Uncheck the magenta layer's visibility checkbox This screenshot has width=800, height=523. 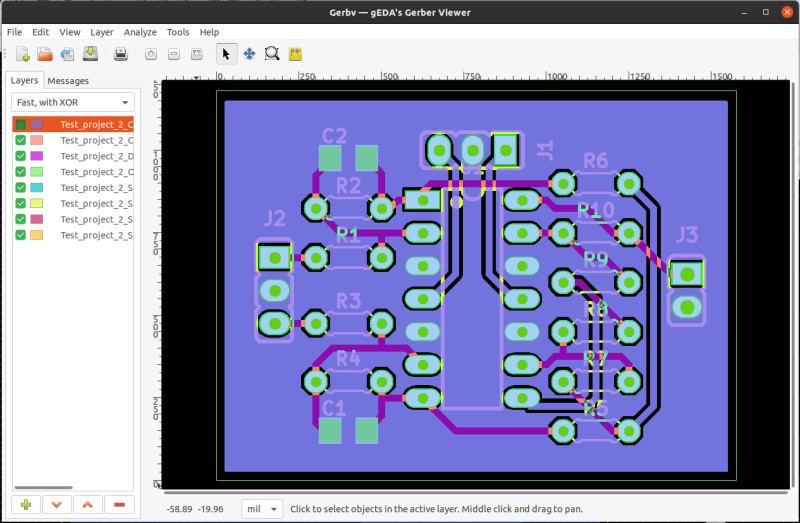[20, 157]
